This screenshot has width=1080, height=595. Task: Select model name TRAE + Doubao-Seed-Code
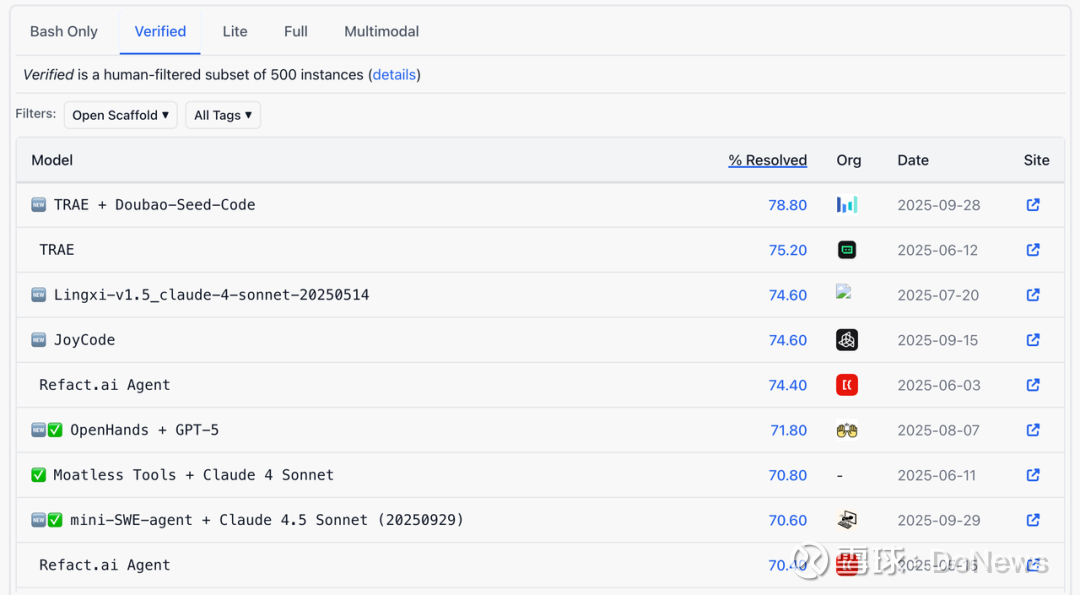154,205
